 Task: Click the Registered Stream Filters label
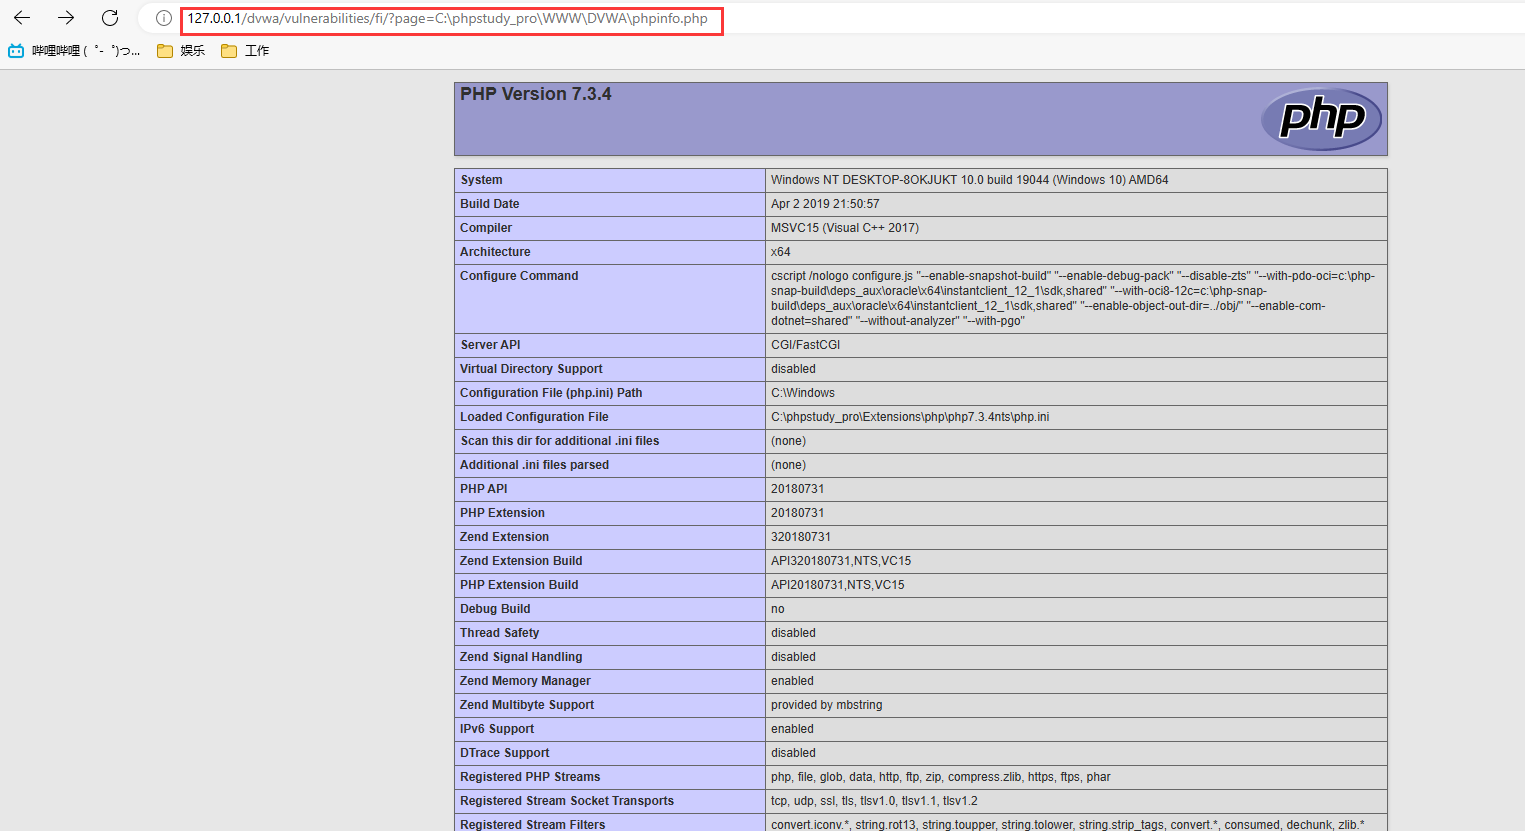533,825
